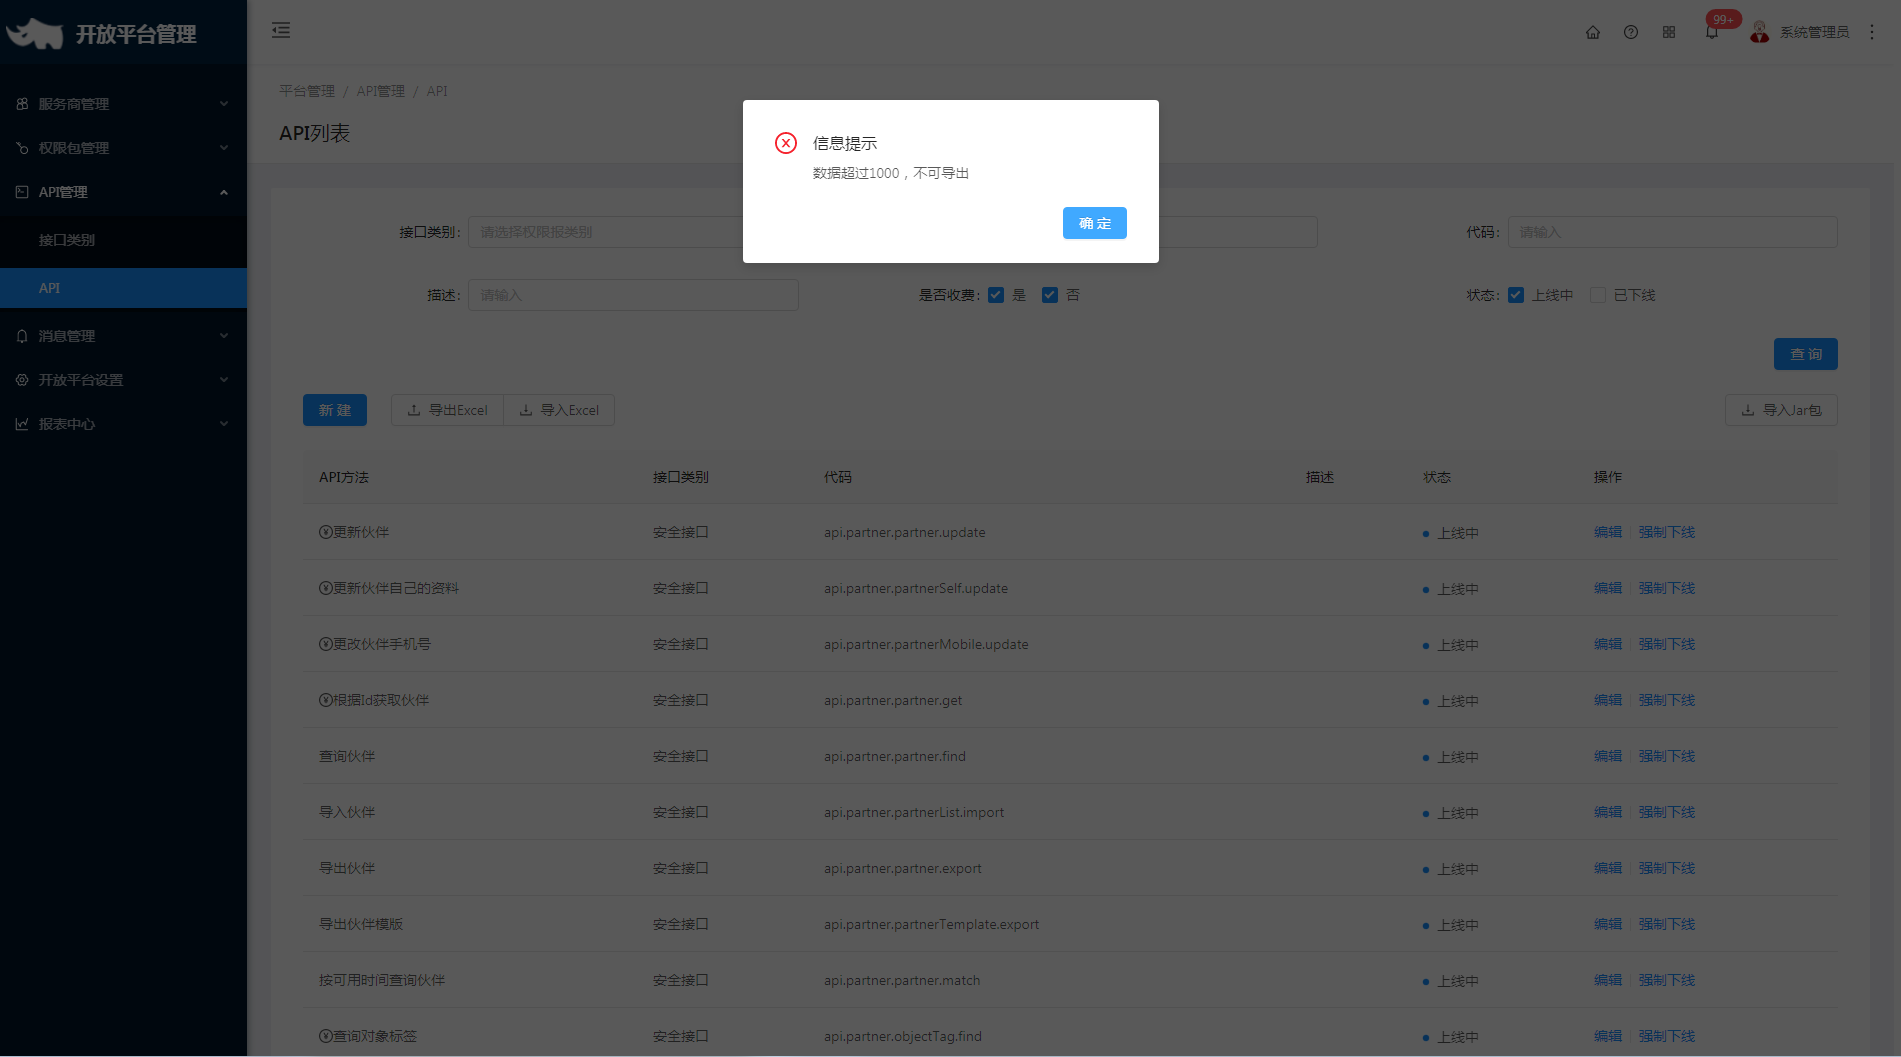Click the 新建 button
Viewport: 1901px width, 1057px height.
[335, 410]
